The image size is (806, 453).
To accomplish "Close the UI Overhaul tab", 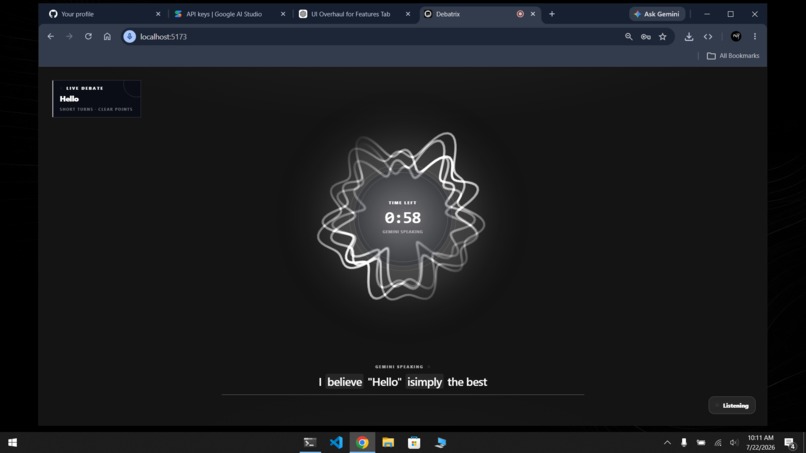I will 408,14.
